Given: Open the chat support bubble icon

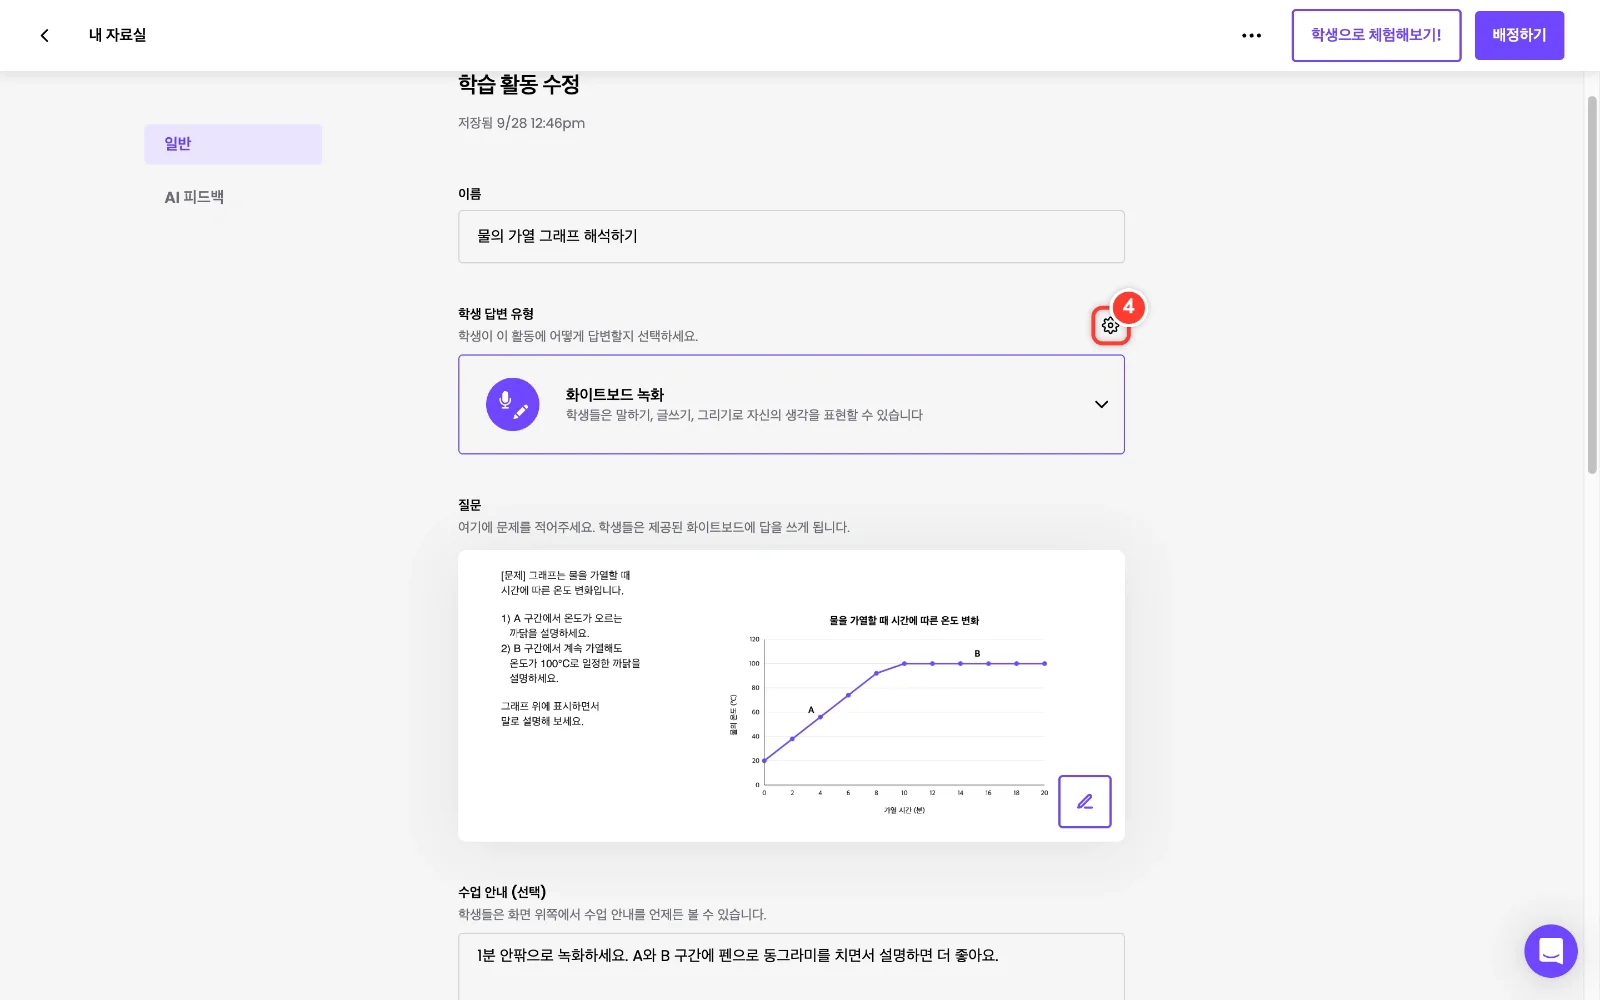Looking at the screenshot, I should coord(1550,951).
